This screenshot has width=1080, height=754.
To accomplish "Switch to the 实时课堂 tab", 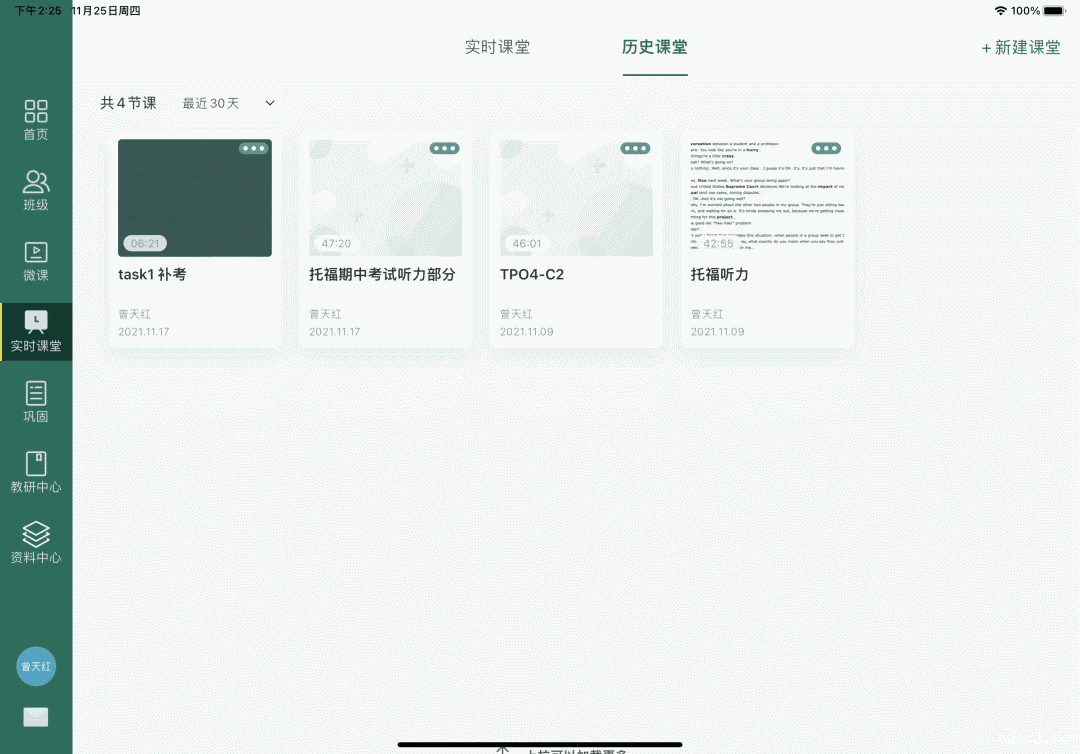I will tap(498, 47).
